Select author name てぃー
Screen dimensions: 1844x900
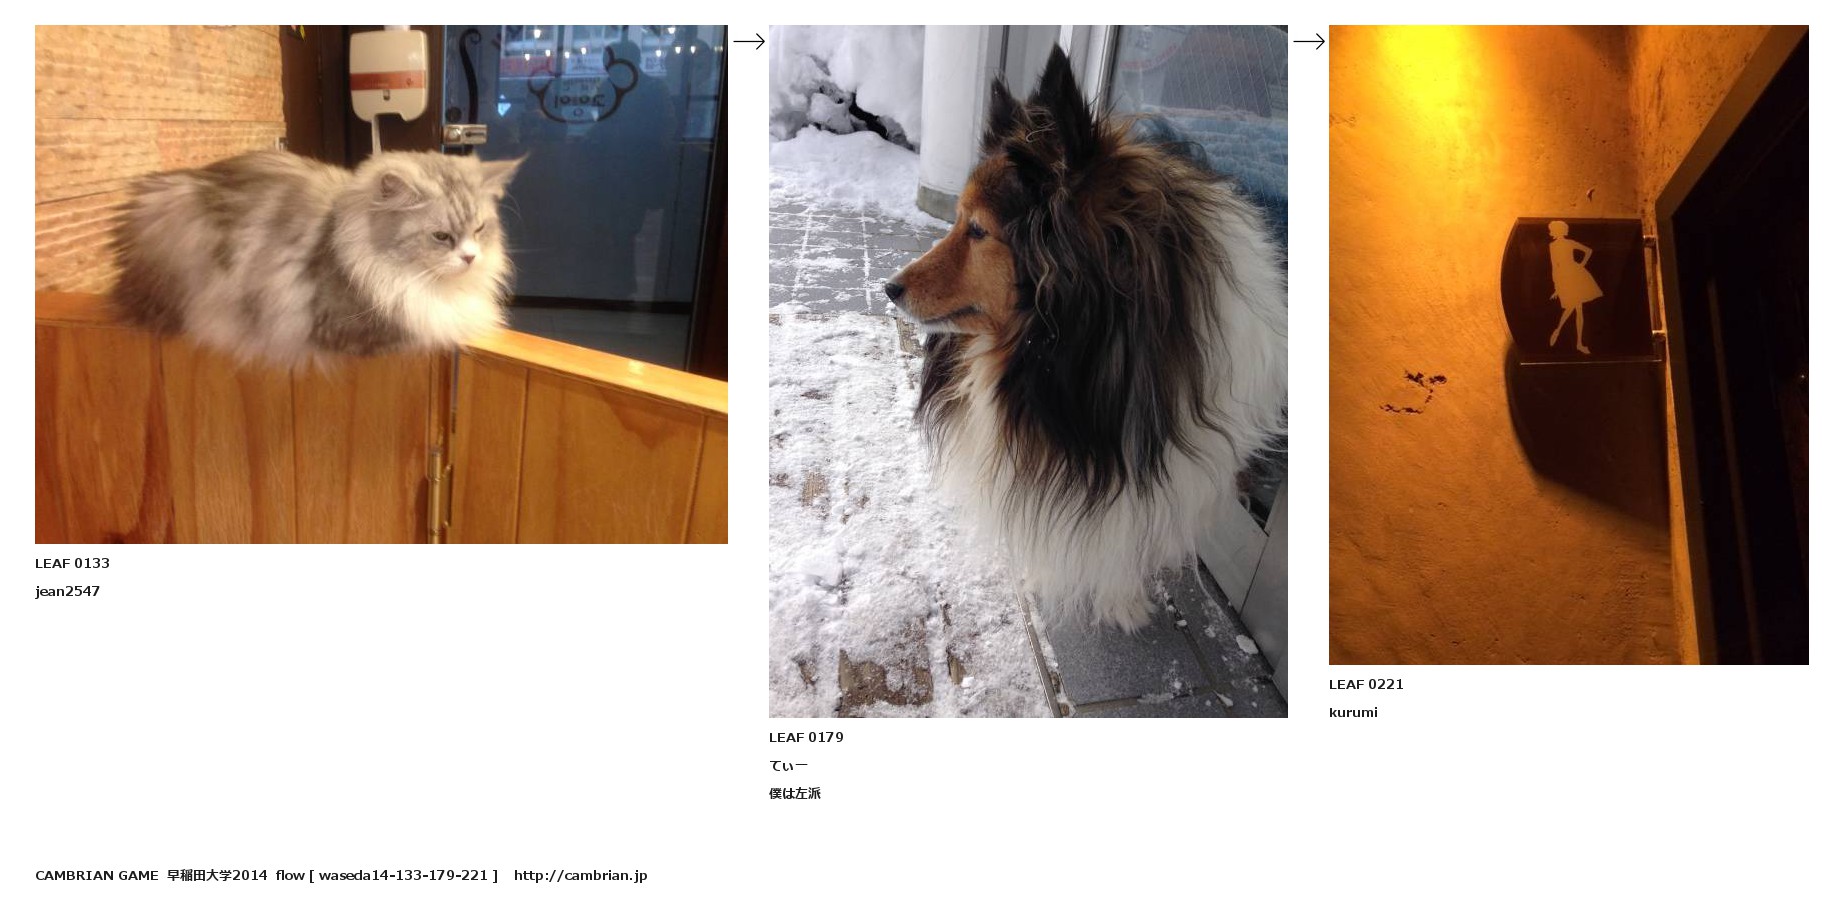pos(788,765)
